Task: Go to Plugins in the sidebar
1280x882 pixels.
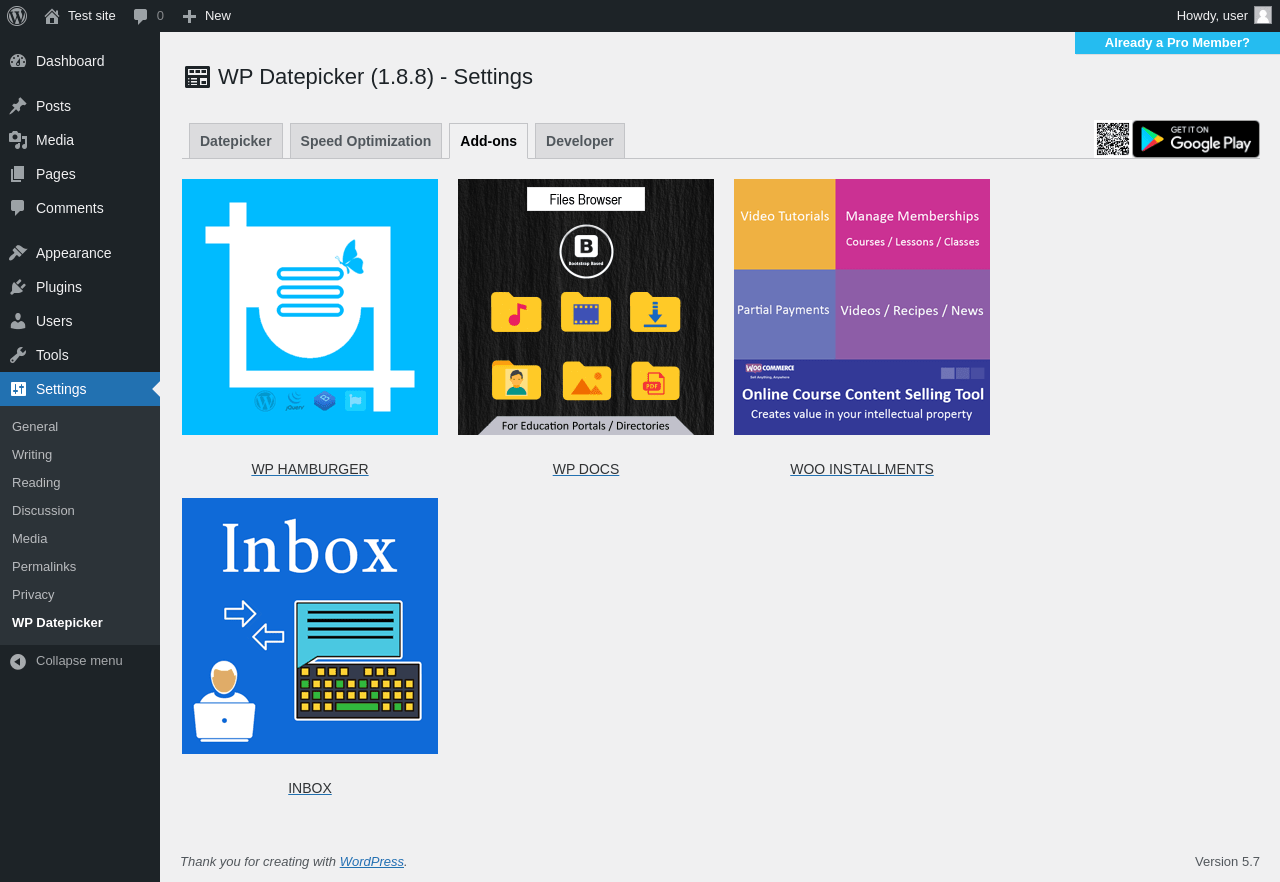Action: [80, 287]
